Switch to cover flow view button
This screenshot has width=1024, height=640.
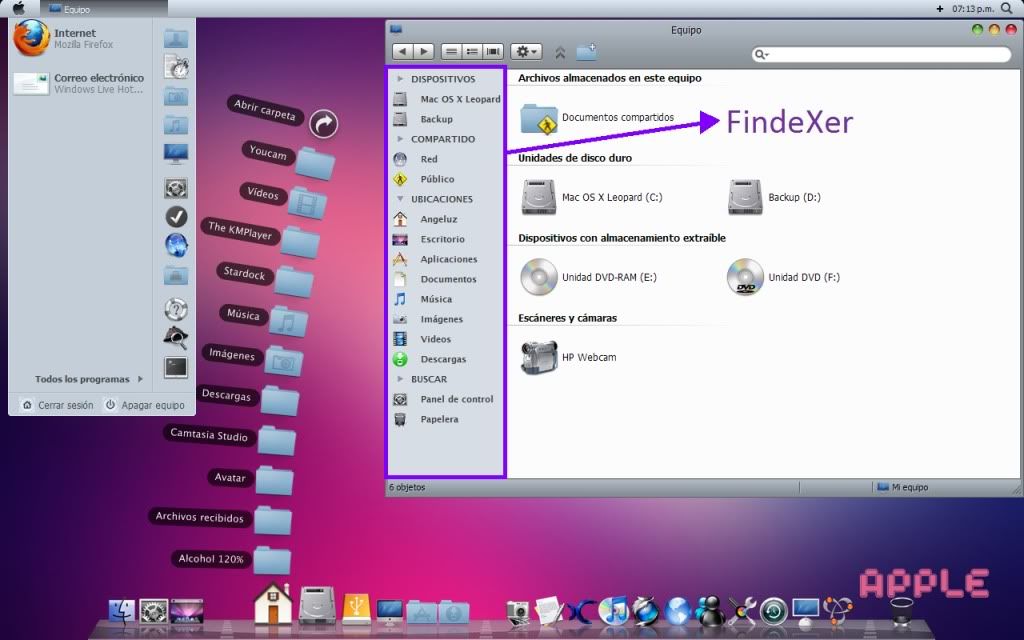[x=494, y=52]
